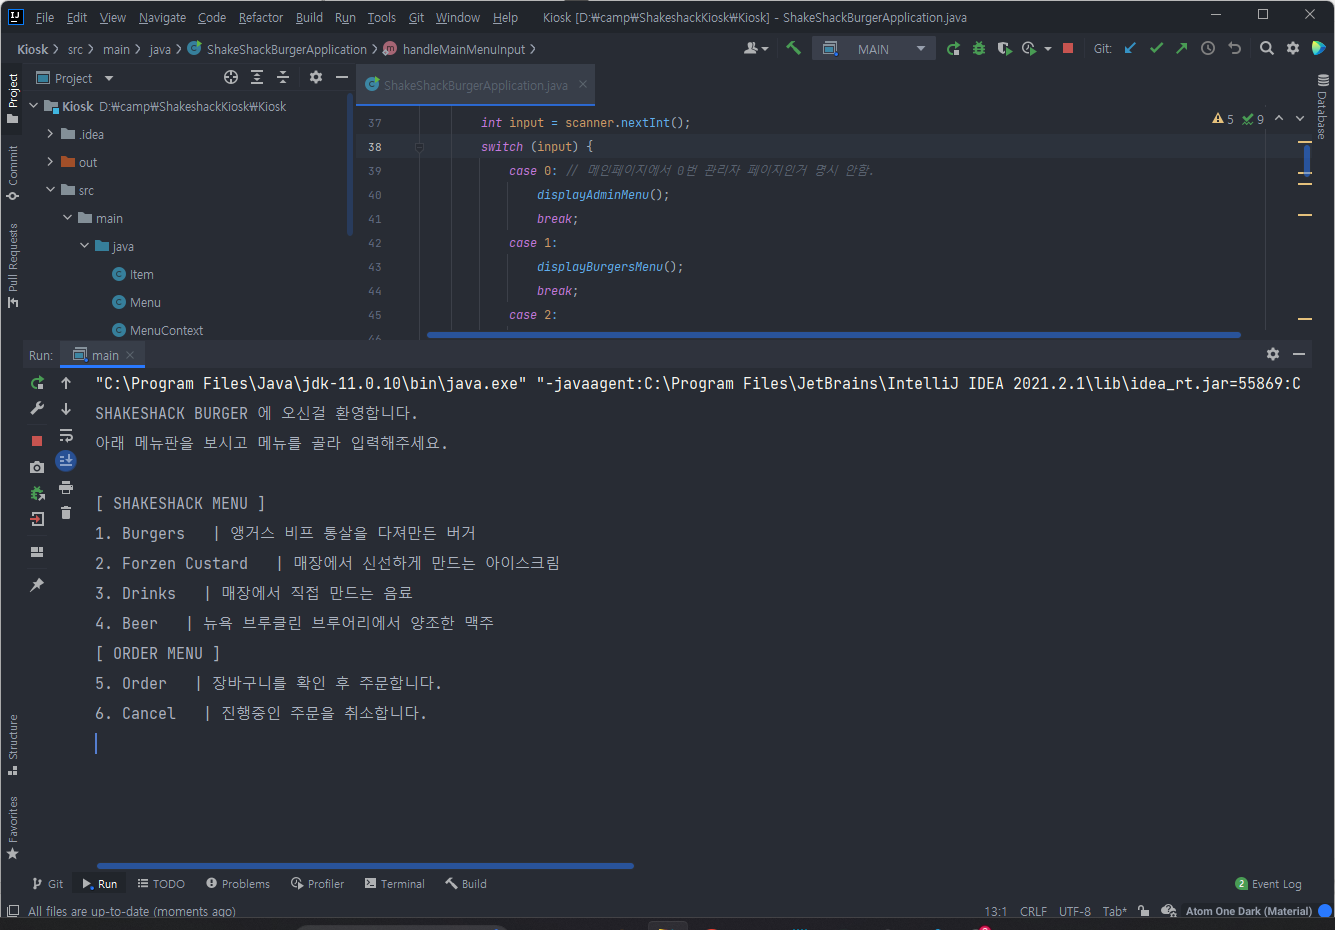This screenshot has height=930, width=1335.
Task: Open the Problems tool tab
Action: 238,884
